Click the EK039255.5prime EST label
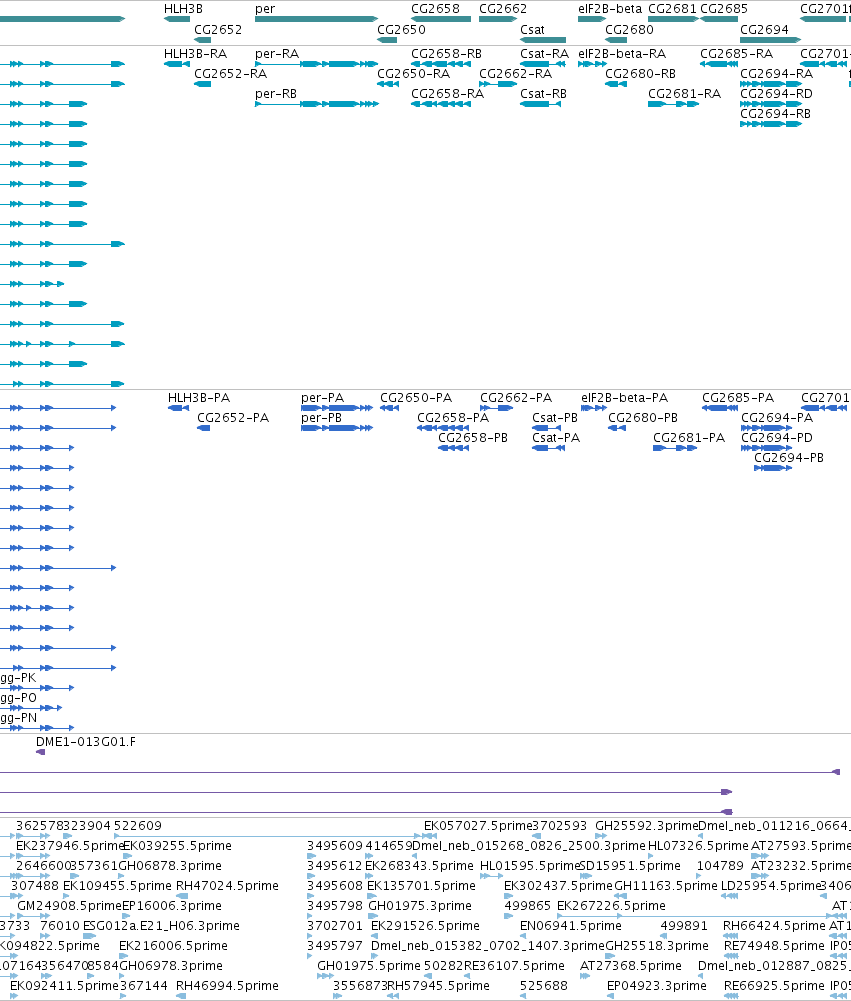Viewport: 851px width, 1001px height. pyautogui.click(x=177, y=845)
